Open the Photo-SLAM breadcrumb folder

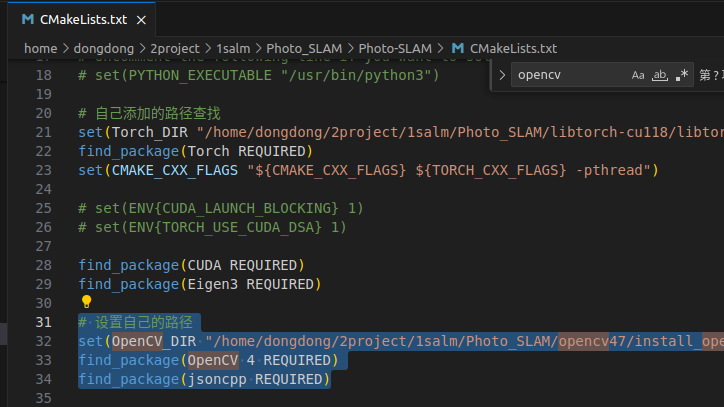[x=395, y=49]
